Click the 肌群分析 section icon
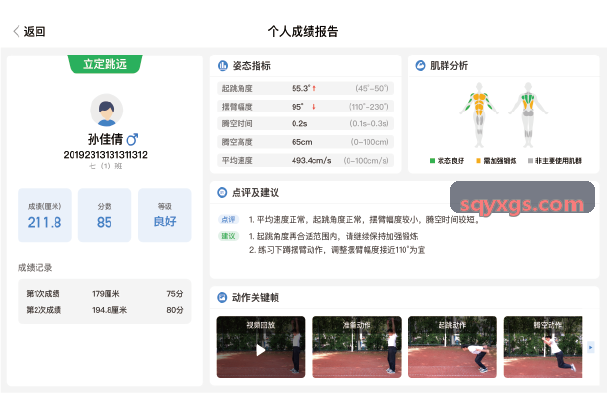 coord(420,66)
